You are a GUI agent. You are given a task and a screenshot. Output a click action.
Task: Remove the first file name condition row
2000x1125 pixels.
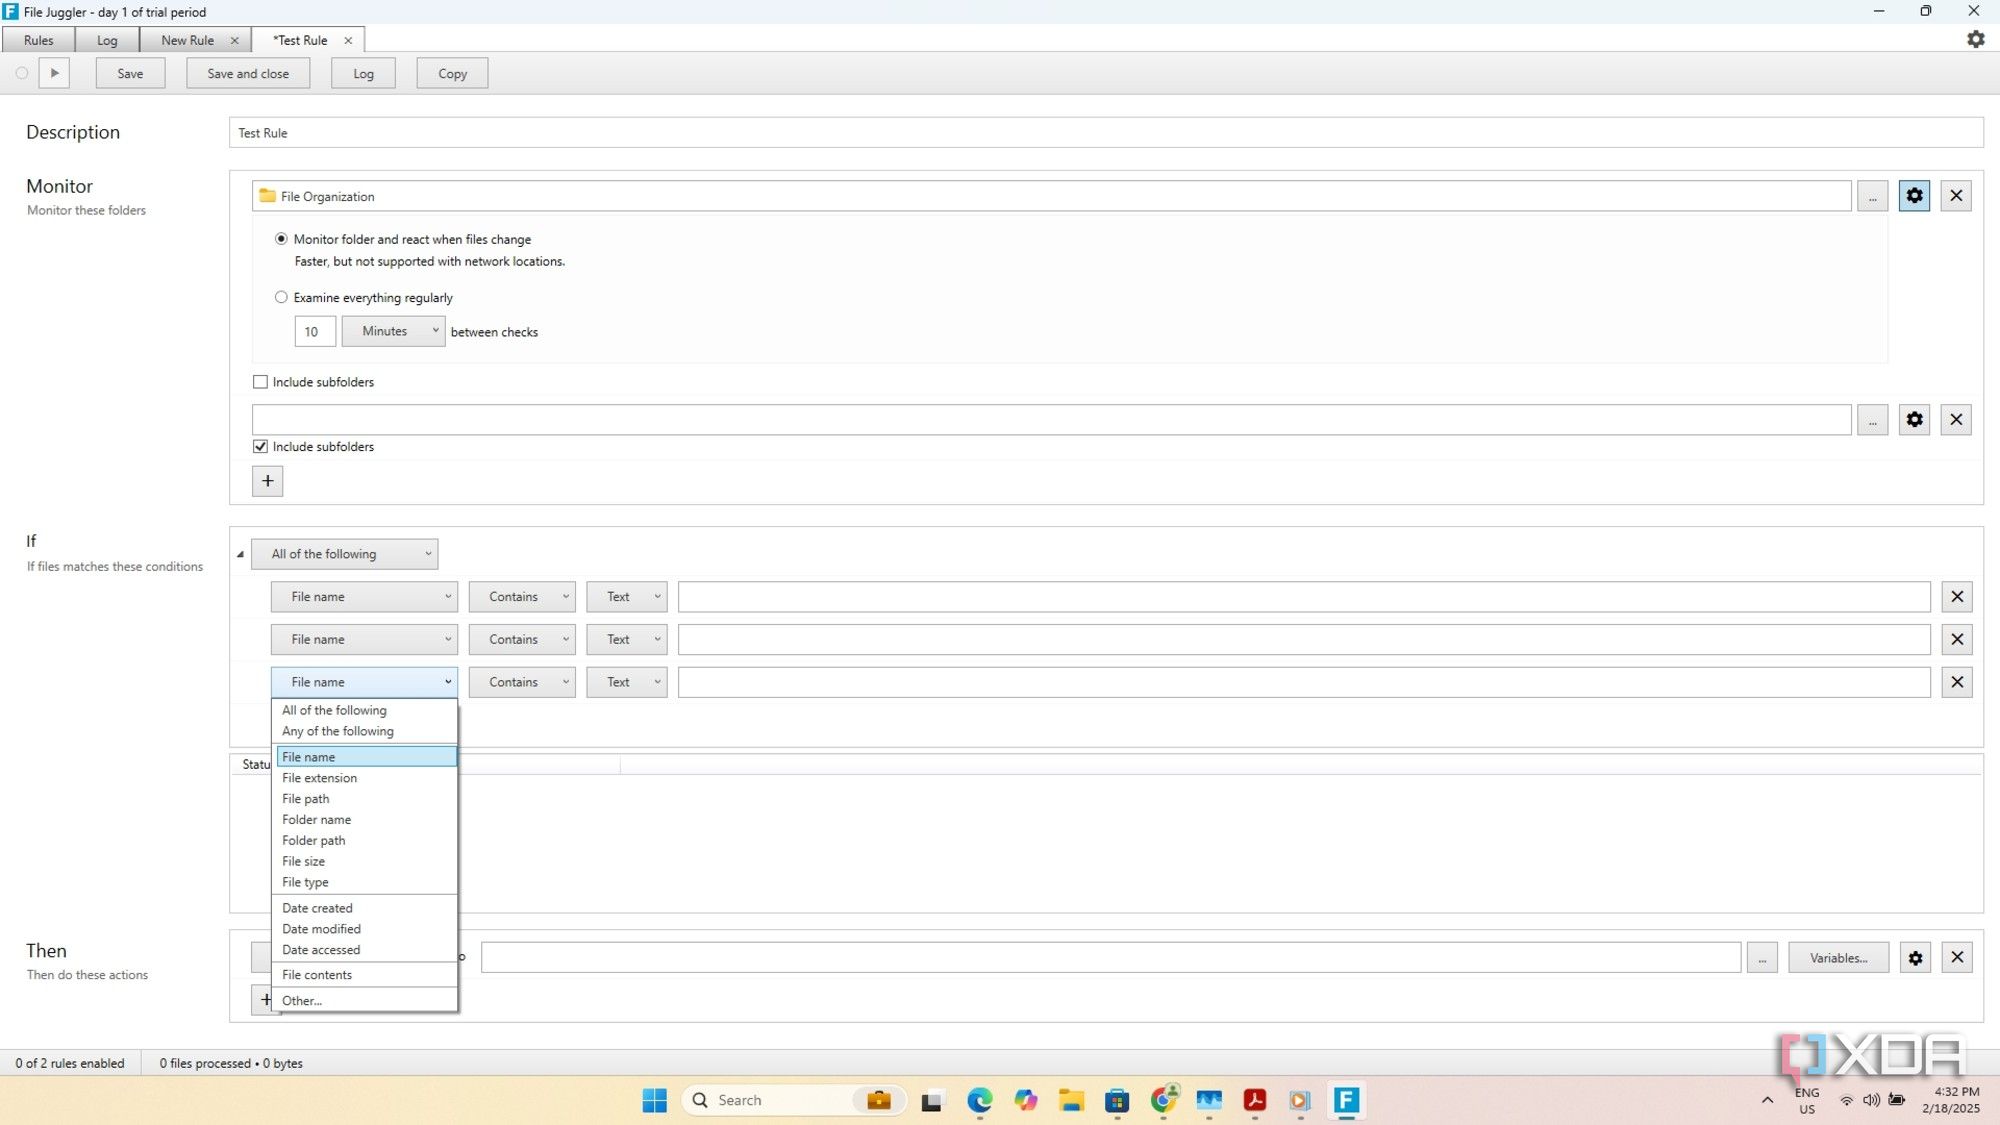click(1957, 596)
